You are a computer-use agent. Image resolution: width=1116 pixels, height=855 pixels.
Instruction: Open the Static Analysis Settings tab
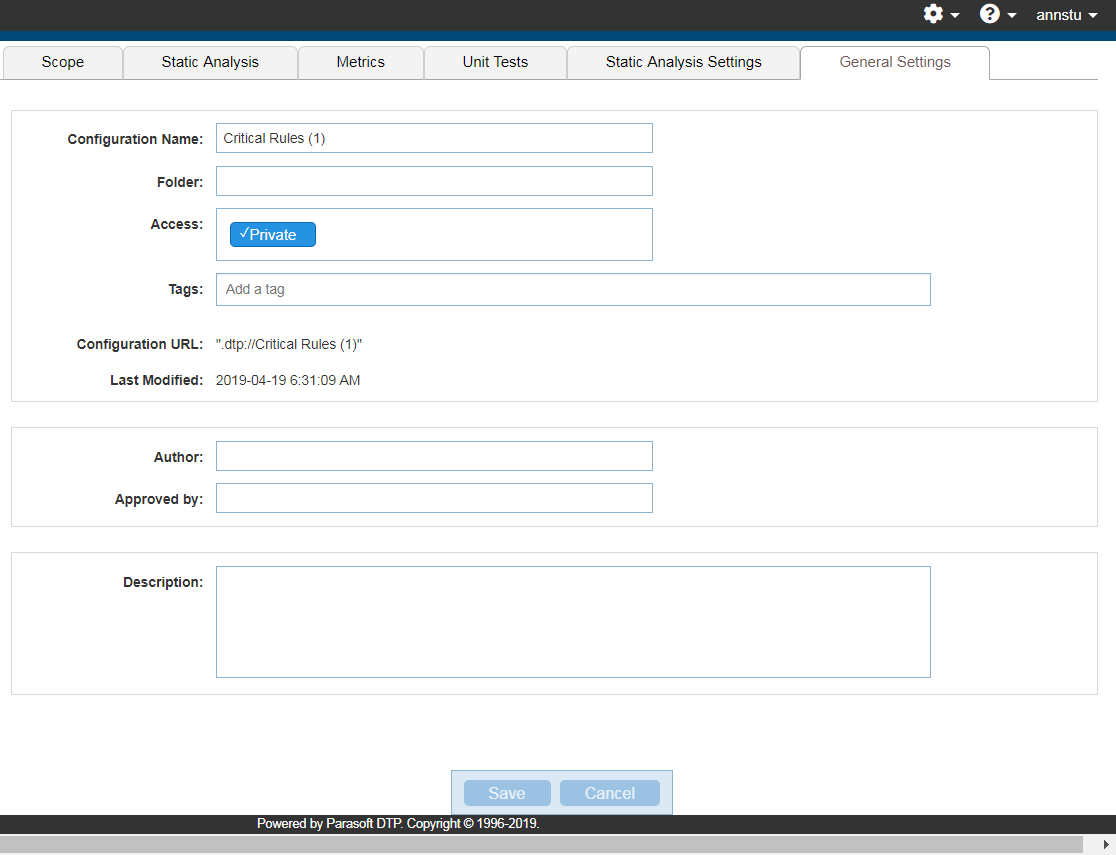click(x=683, y=63)
